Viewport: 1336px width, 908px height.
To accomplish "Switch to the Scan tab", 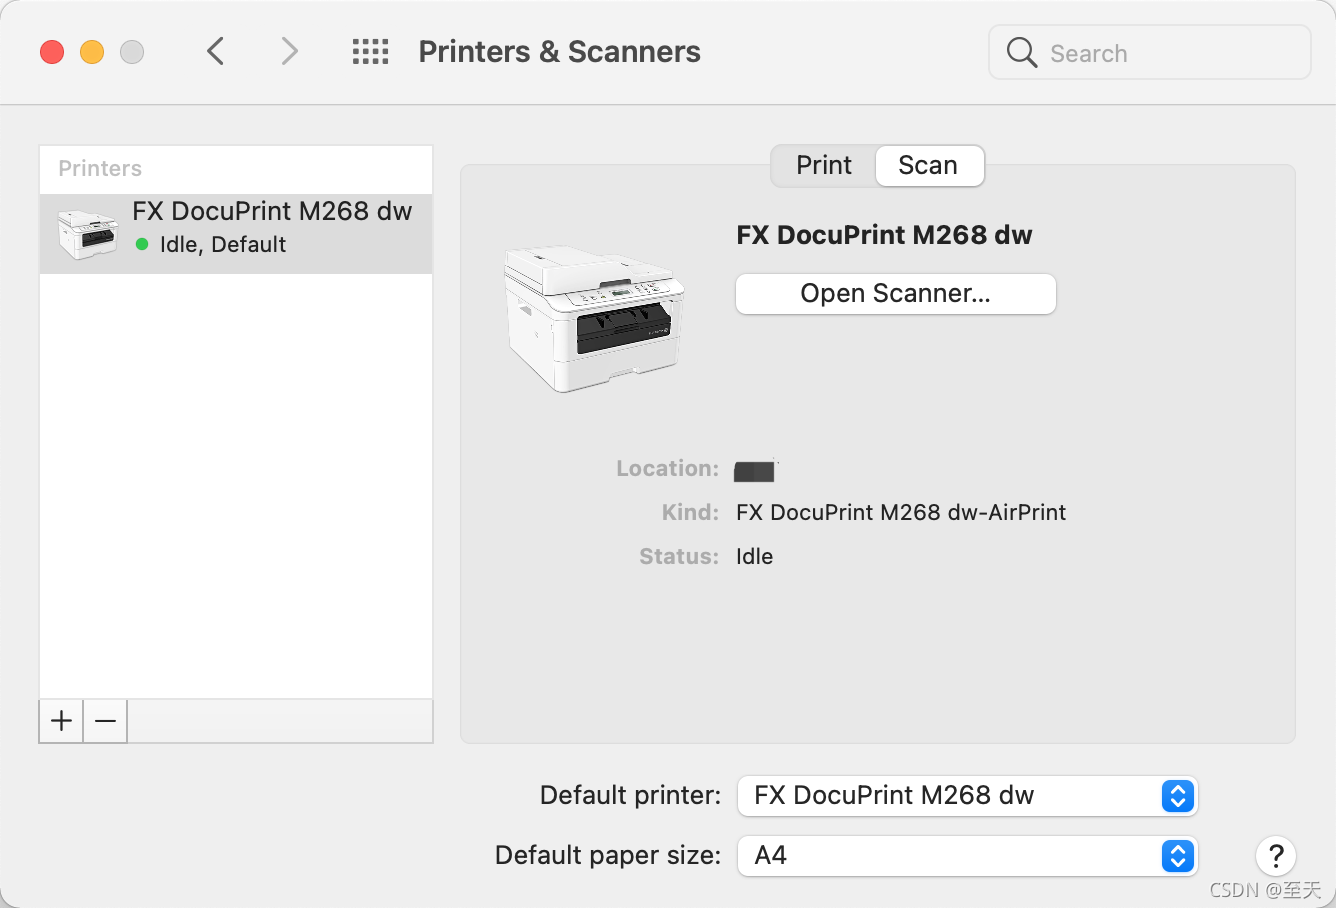I will pos(929,166).
